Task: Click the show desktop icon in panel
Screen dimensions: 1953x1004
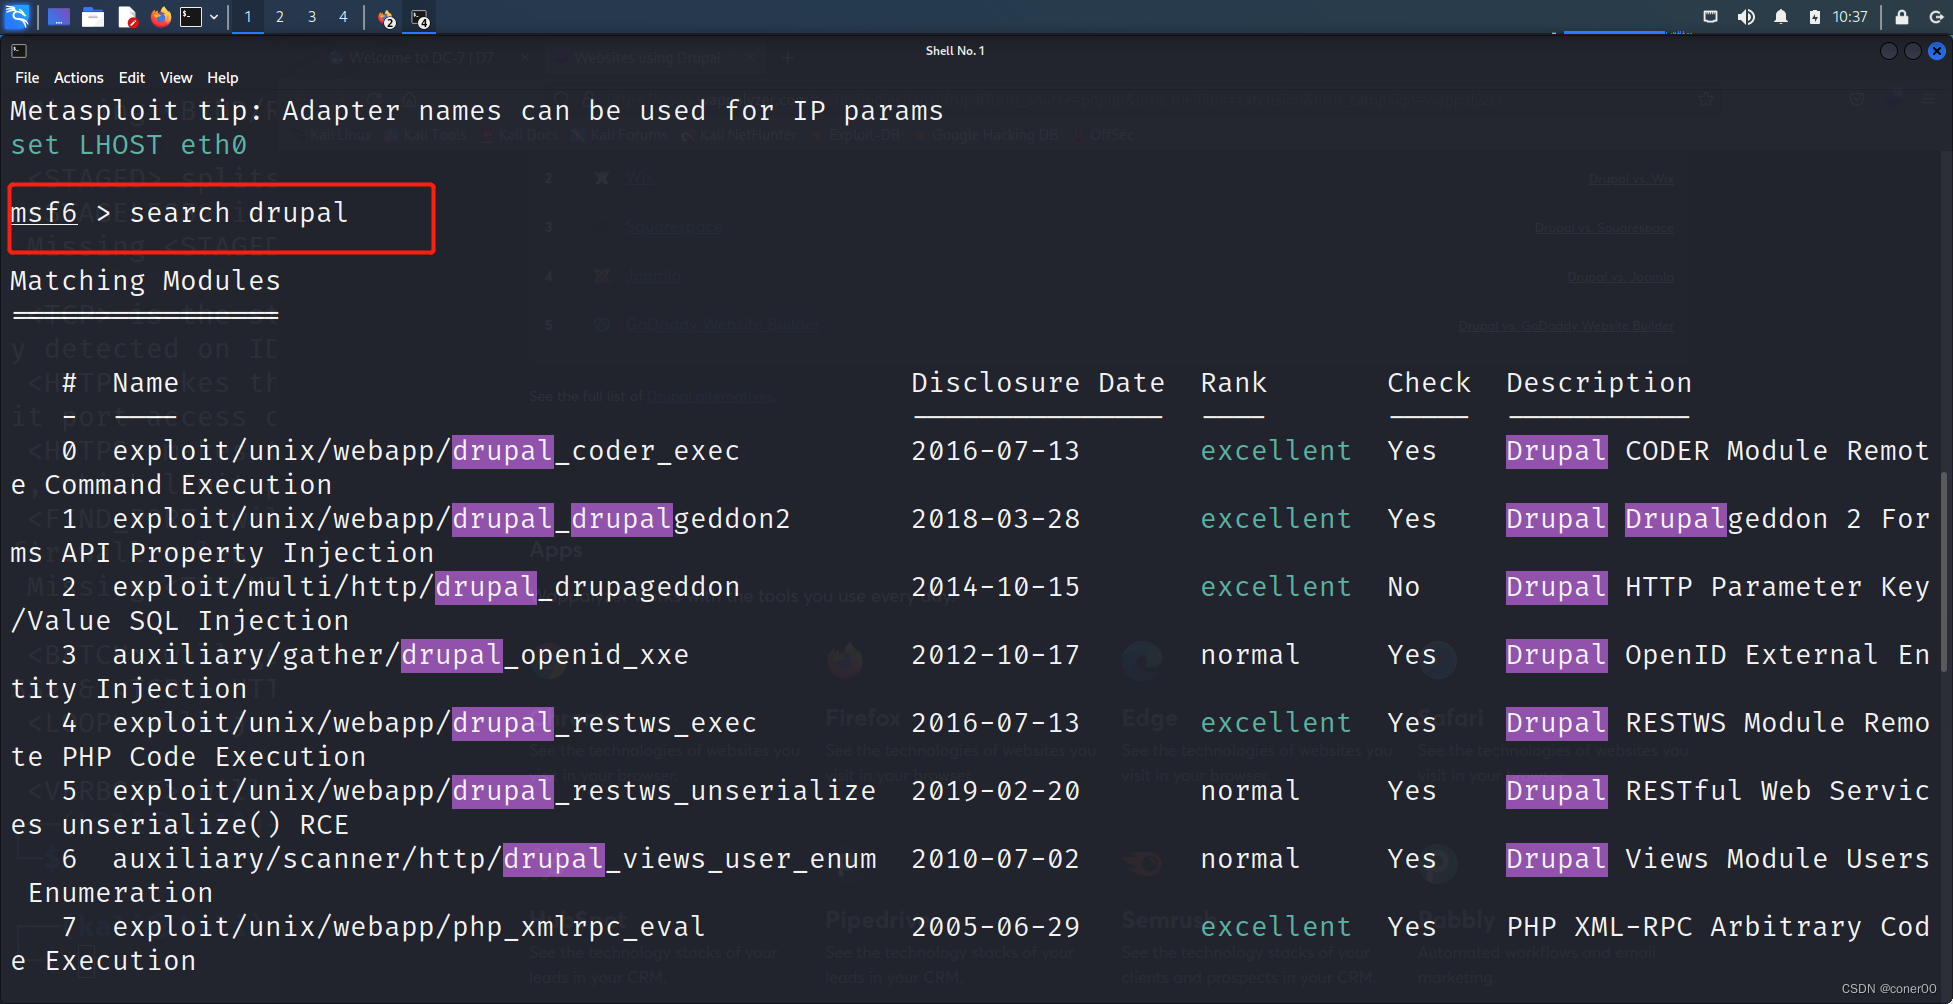Action: point(59,17)
